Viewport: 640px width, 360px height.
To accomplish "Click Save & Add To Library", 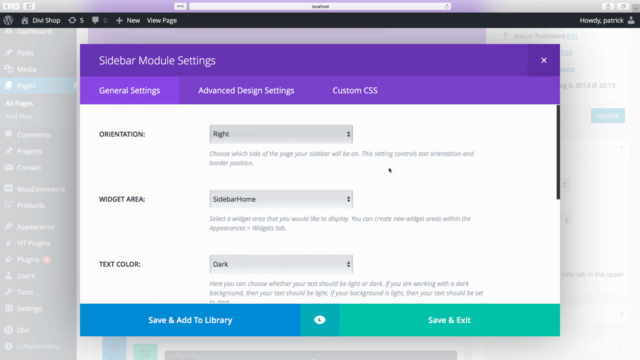I will [x=190, y=320].
